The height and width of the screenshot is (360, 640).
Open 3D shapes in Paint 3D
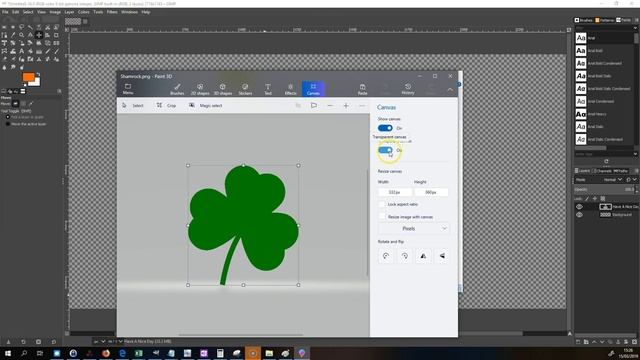(x=222, y=89)
